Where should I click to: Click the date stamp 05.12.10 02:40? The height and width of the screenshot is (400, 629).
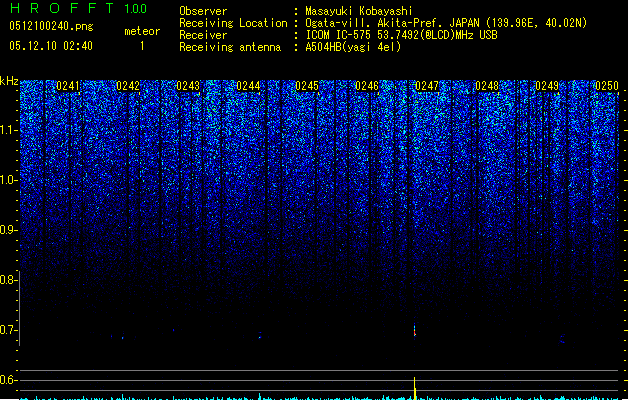(51, 46)
